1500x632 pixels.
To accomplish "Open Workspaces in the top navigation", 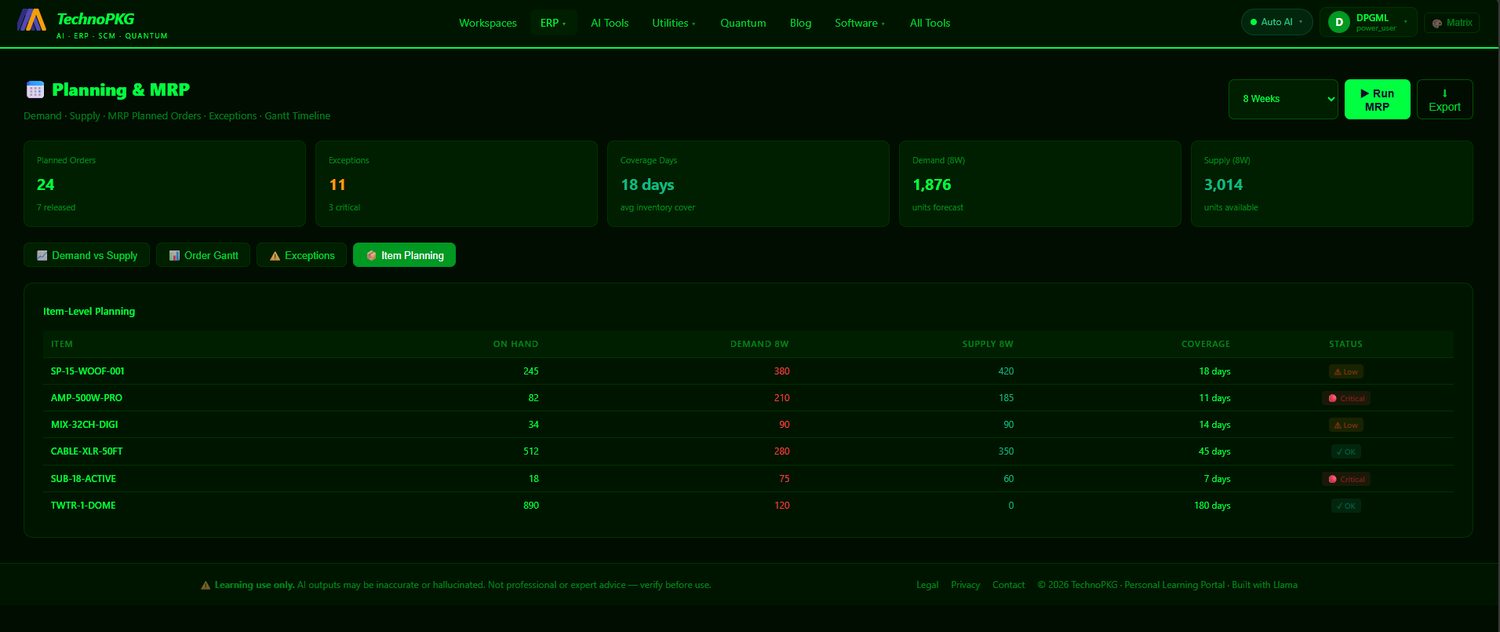I will tap(488, 23).
